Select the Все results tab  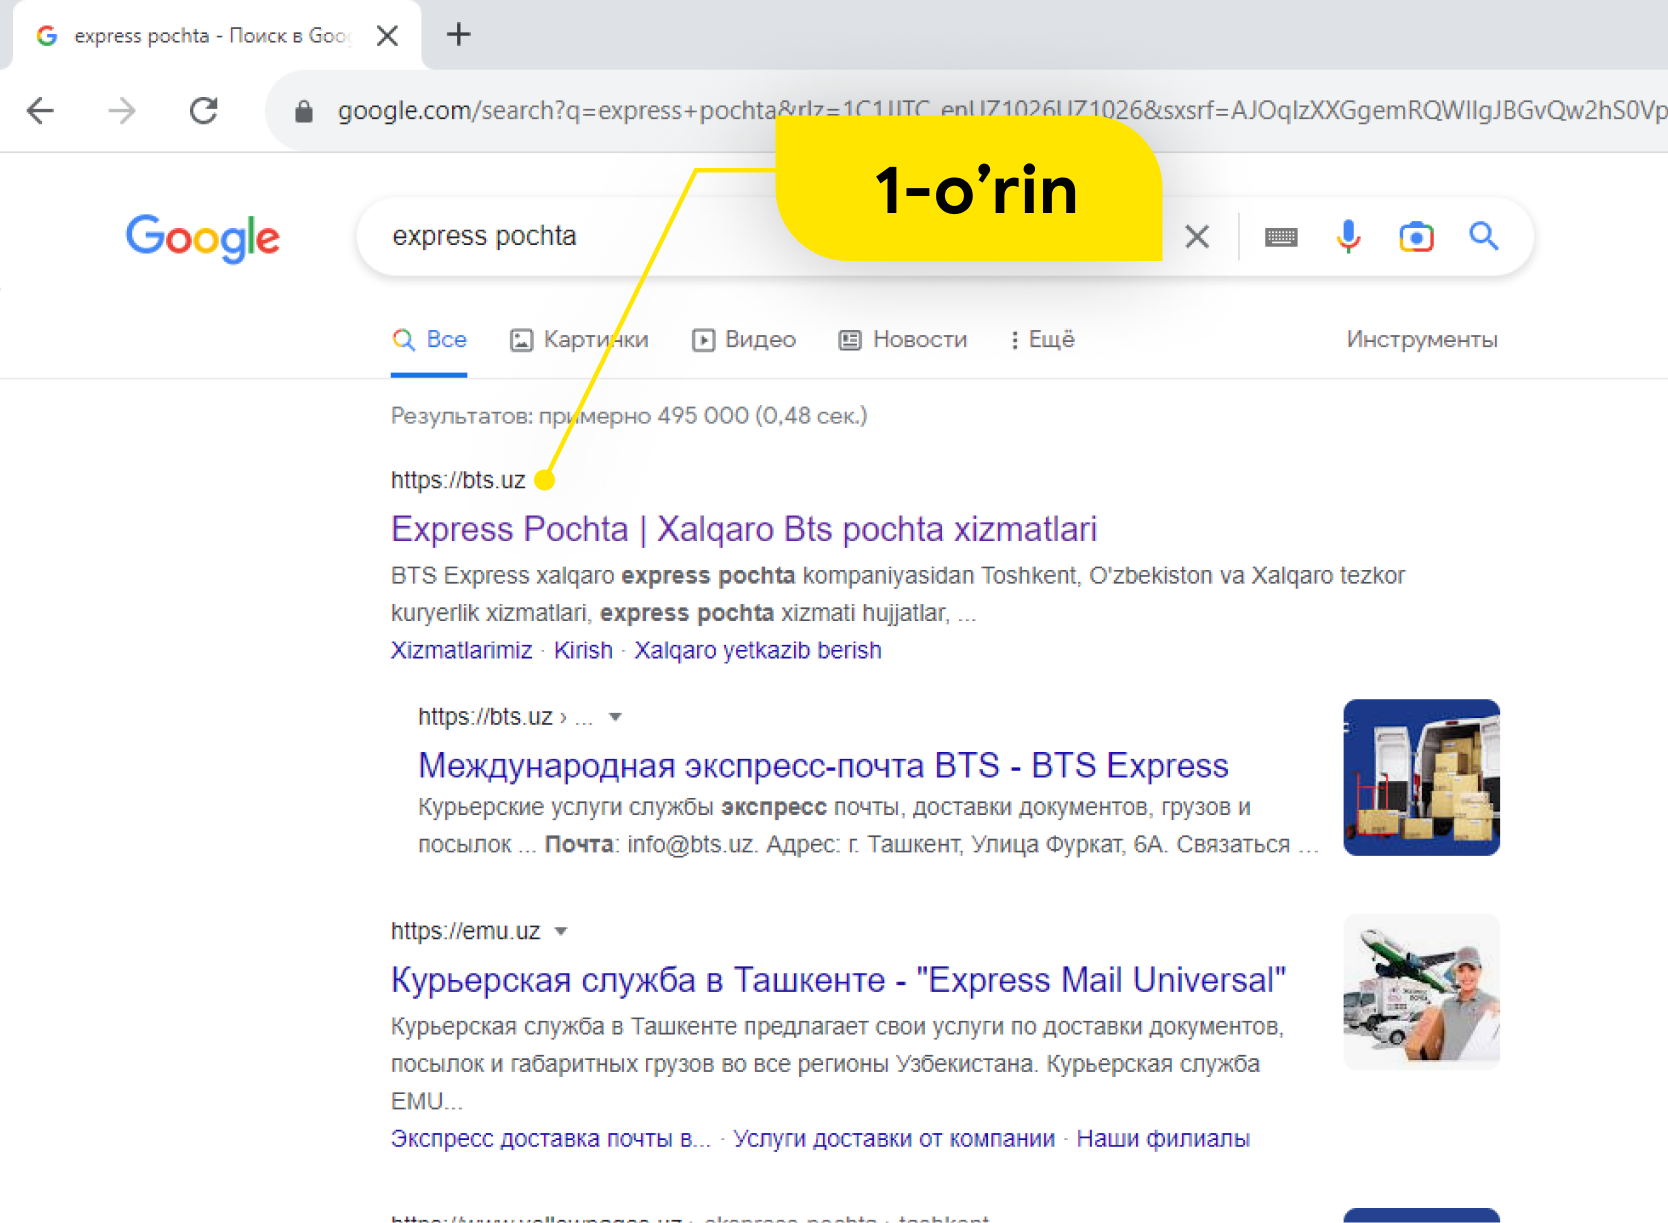[429, 340]
